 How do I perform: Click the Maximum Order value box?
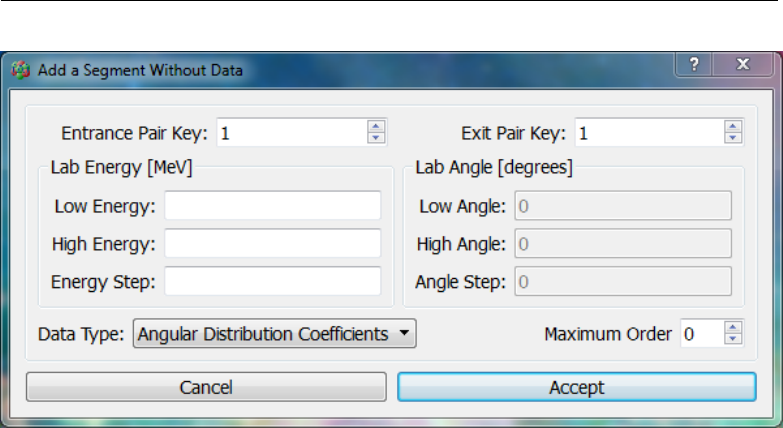pyautogui.click(x=703, y=334)
